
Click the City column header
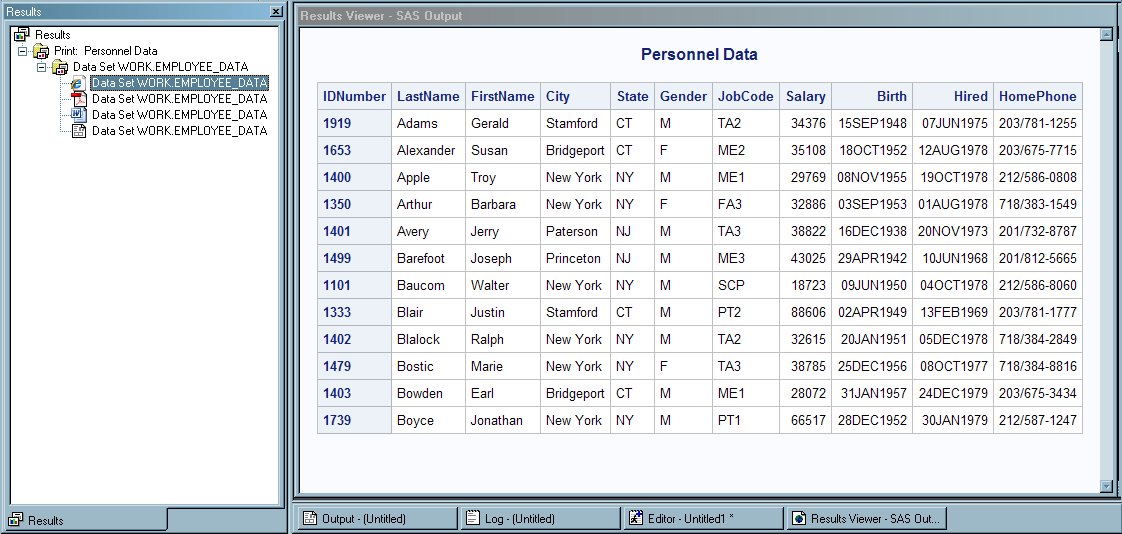tap(575, 96)
